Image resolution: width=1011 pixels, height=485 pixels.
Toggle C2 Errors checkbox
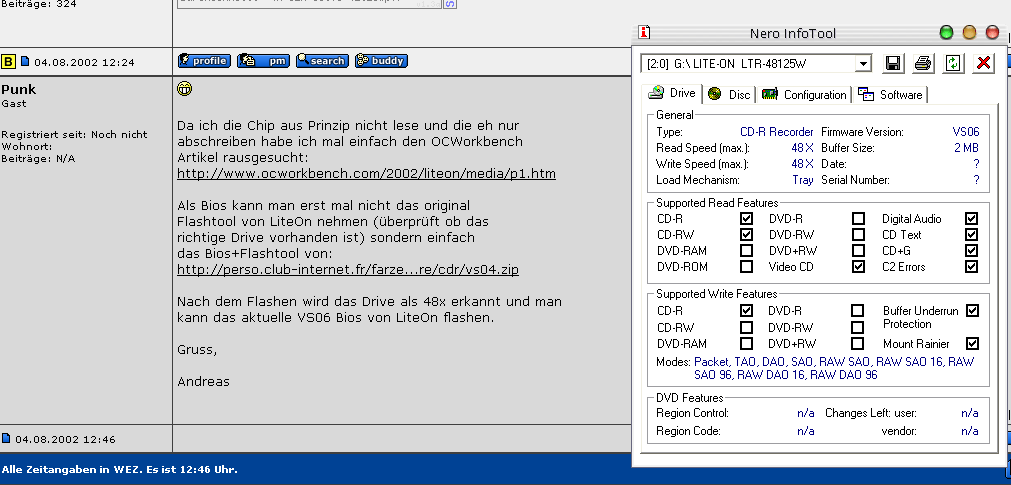[972, 266]
